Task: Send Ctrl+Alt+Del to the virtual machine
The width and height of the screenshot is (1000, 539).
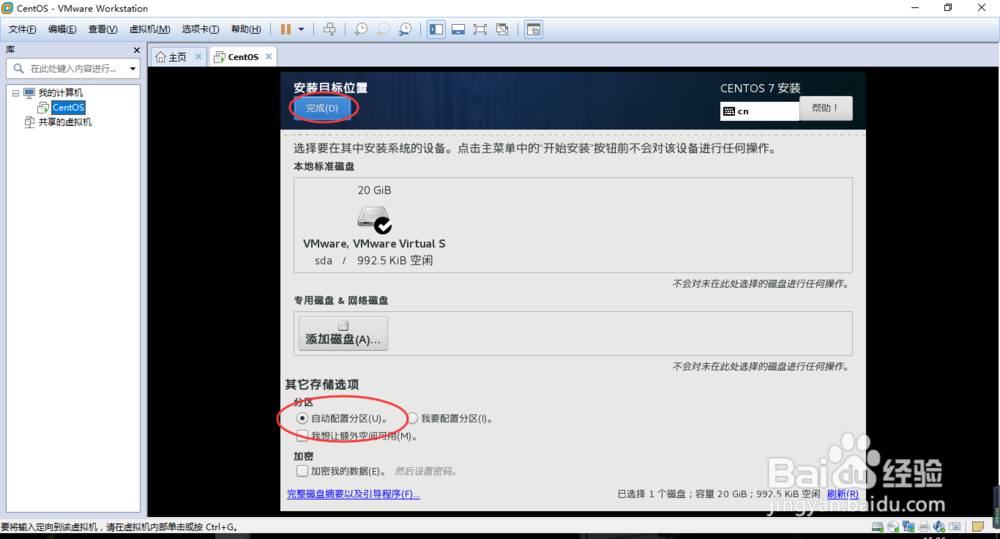Action: click(x=329, y=29)
